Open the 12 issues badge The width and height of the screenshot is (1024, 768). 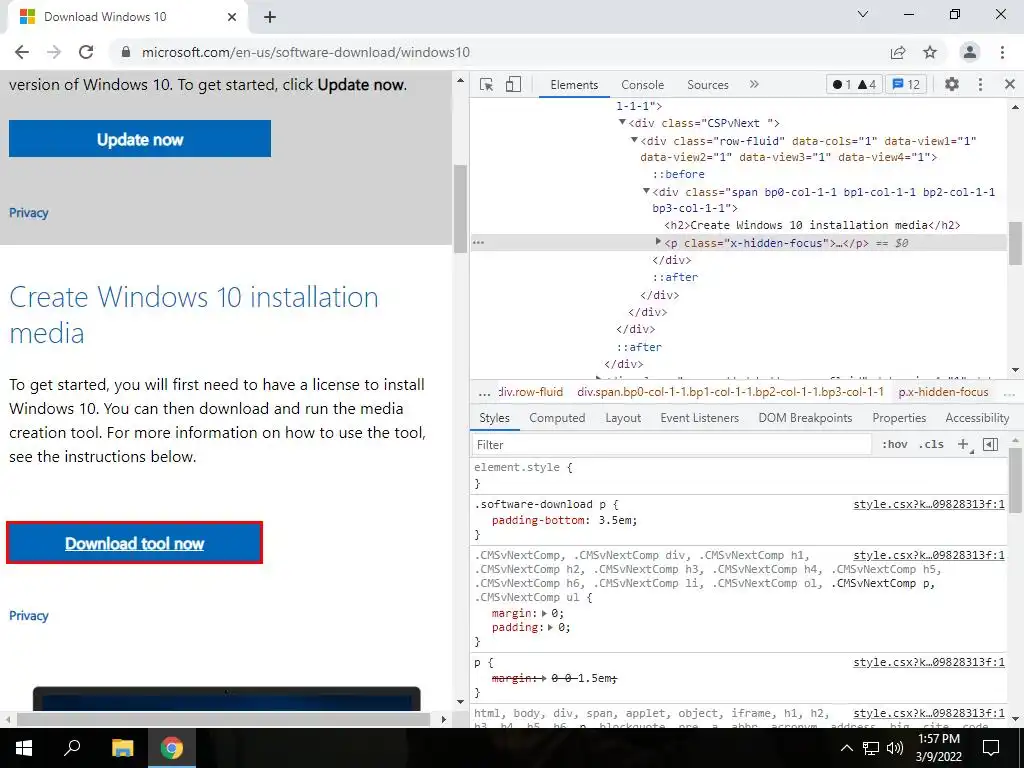coord(906,84)
